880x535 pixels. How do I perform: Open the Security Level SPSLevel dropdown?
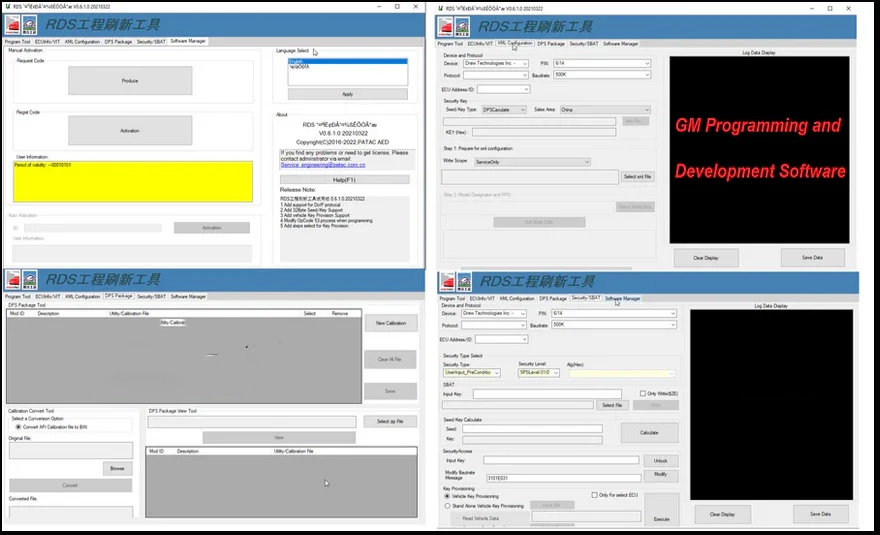(538, 373)
